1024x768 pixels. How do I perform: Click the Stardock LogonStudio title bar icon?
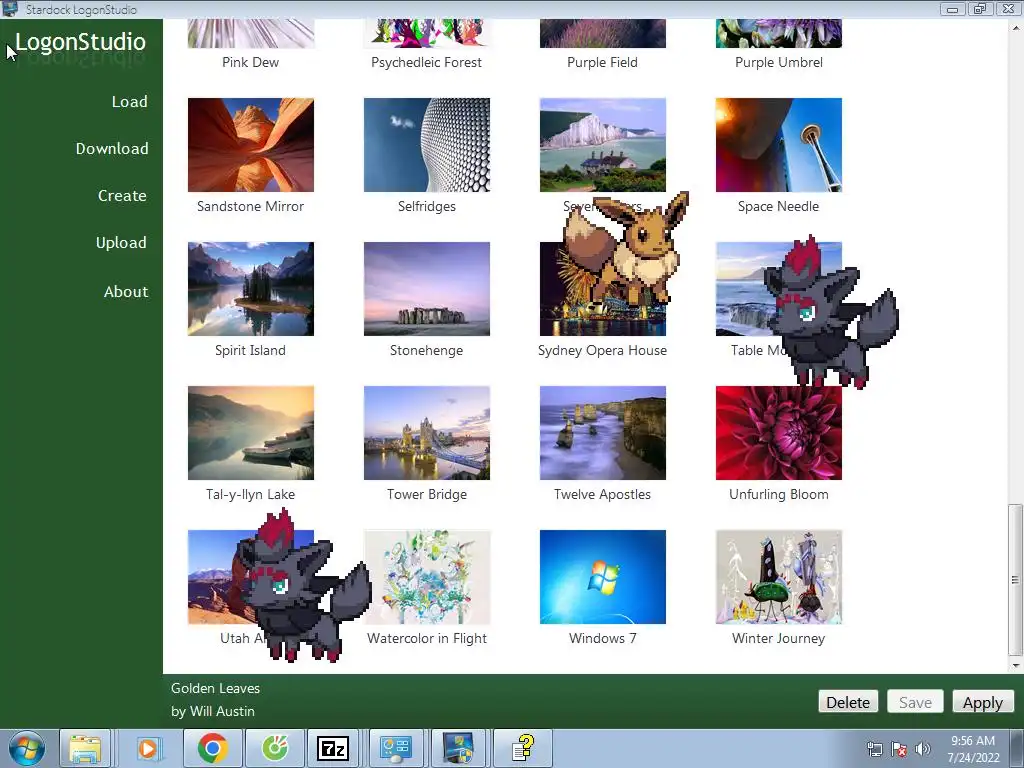point(10,8)
